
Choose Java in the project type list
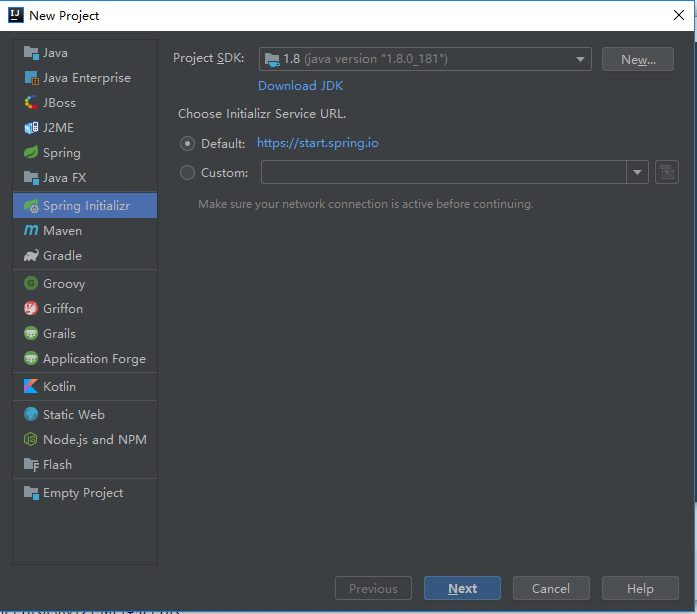pos(85,53)
